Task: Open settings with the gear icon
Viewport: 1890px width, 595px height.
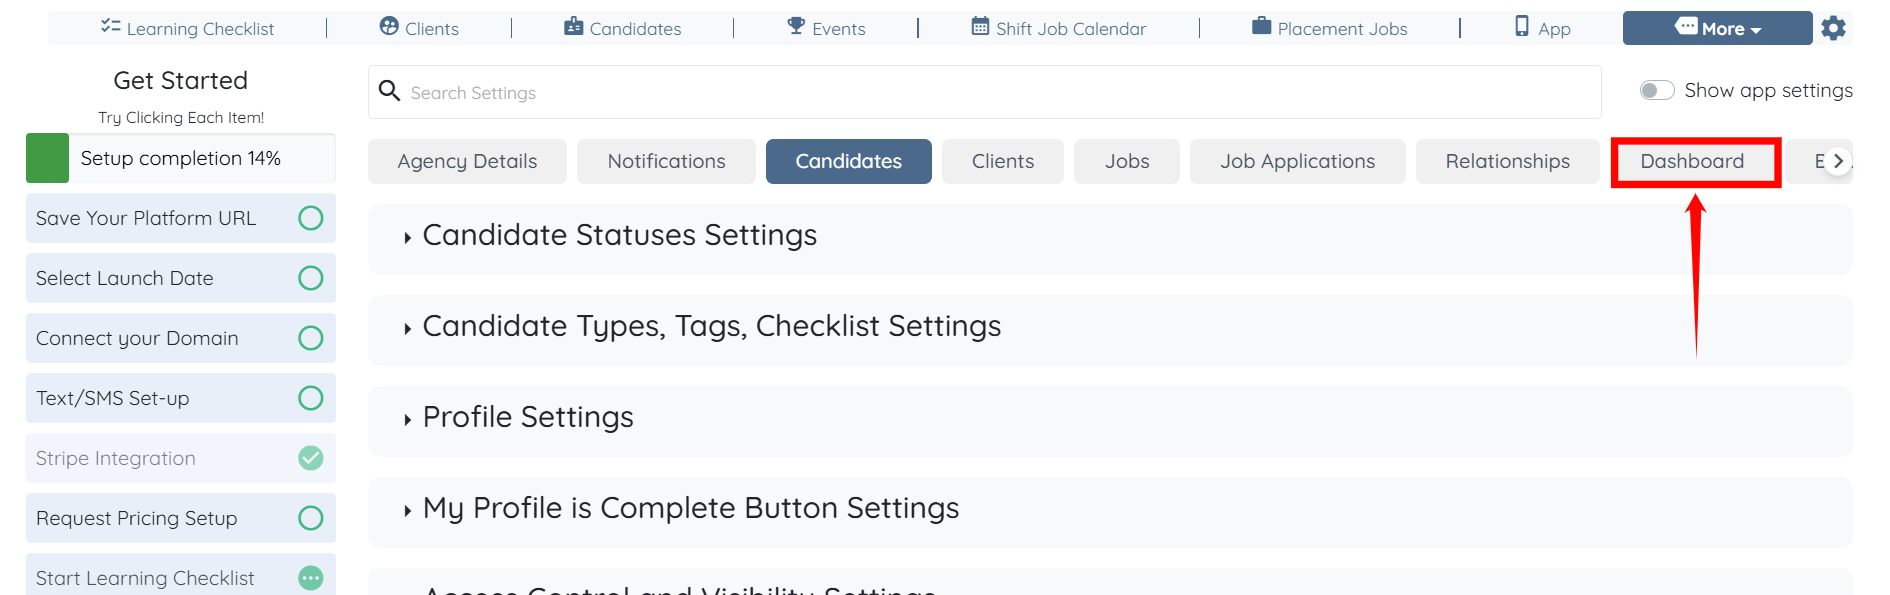Action: 1833,28
